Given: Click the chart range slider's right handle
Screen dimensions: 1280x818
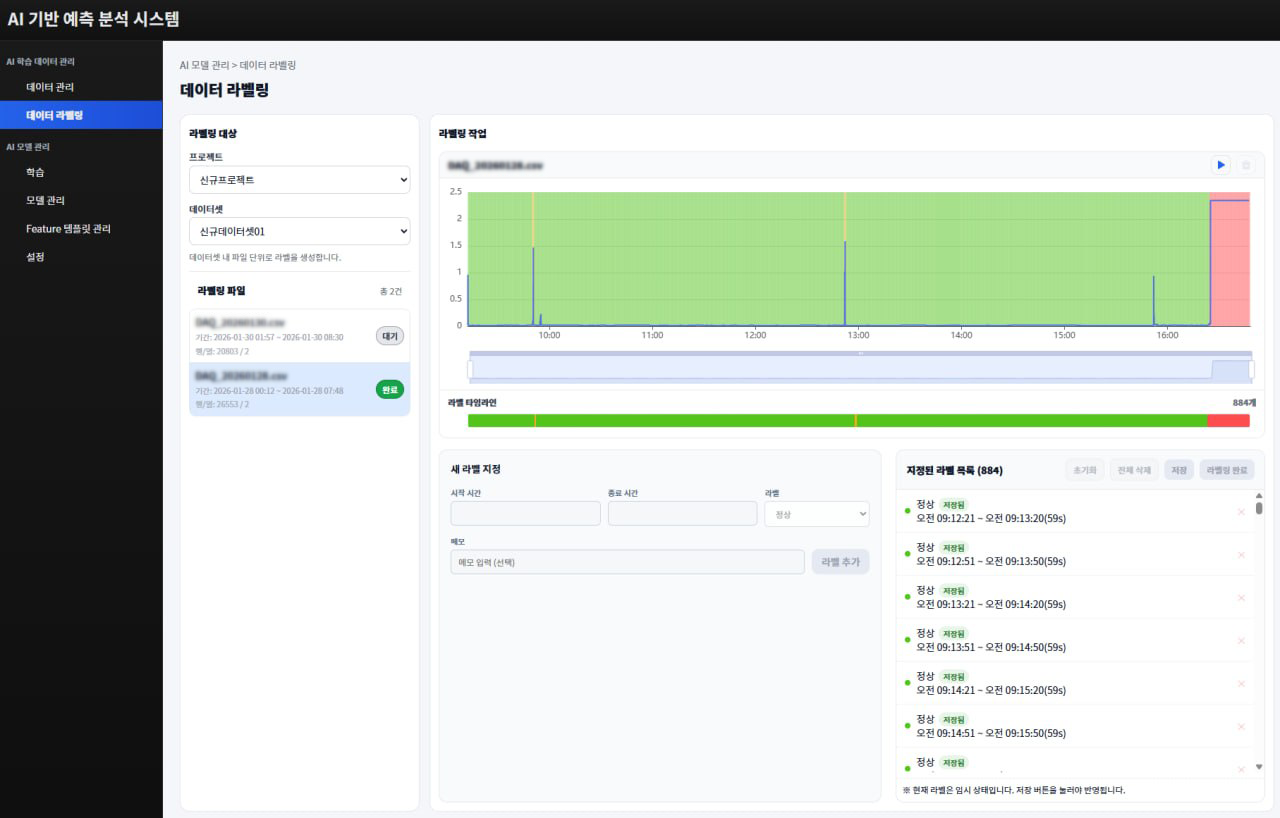Looking at the screenshot, I should tap(1251, 369).
